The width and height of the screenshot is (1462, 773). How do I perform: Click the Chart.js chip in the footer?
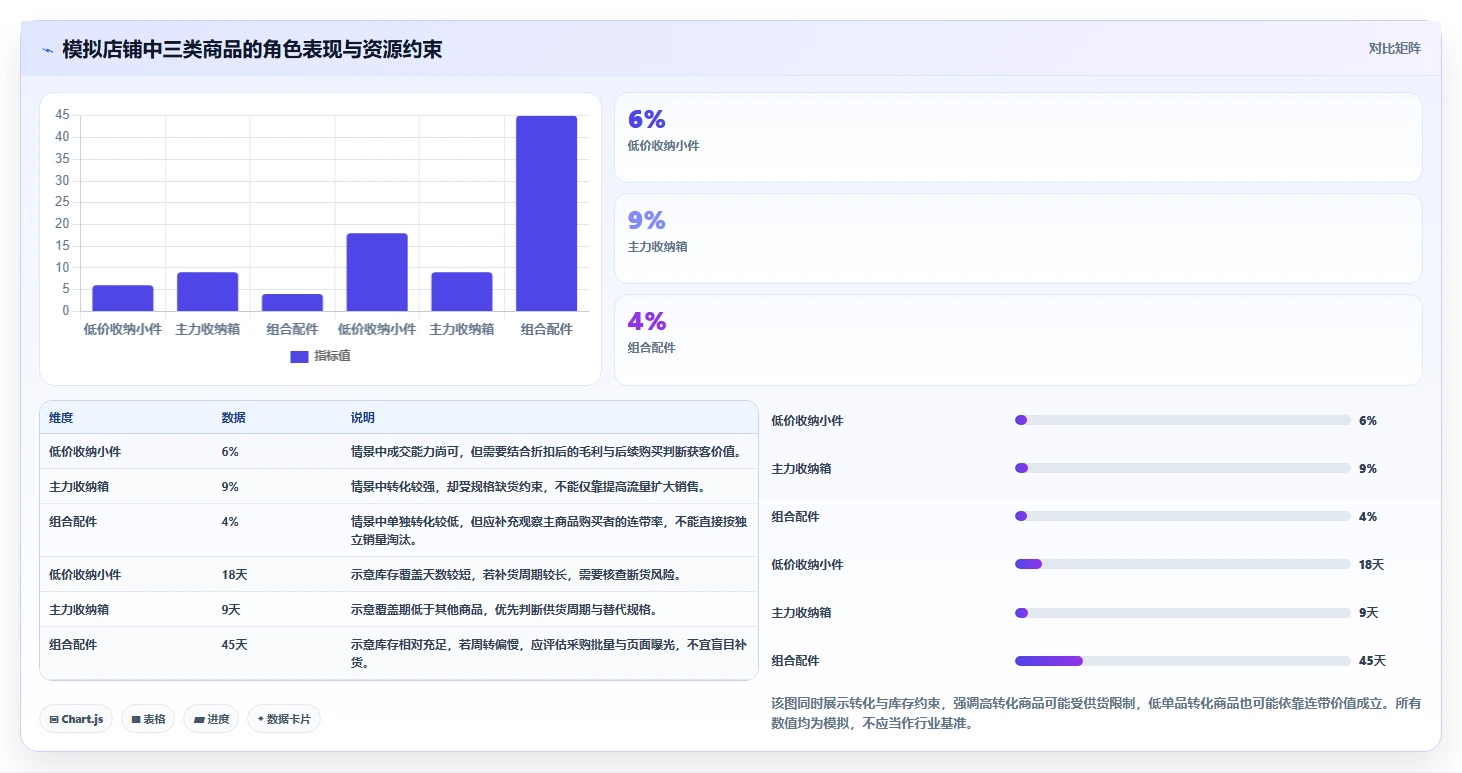[76, 719]
